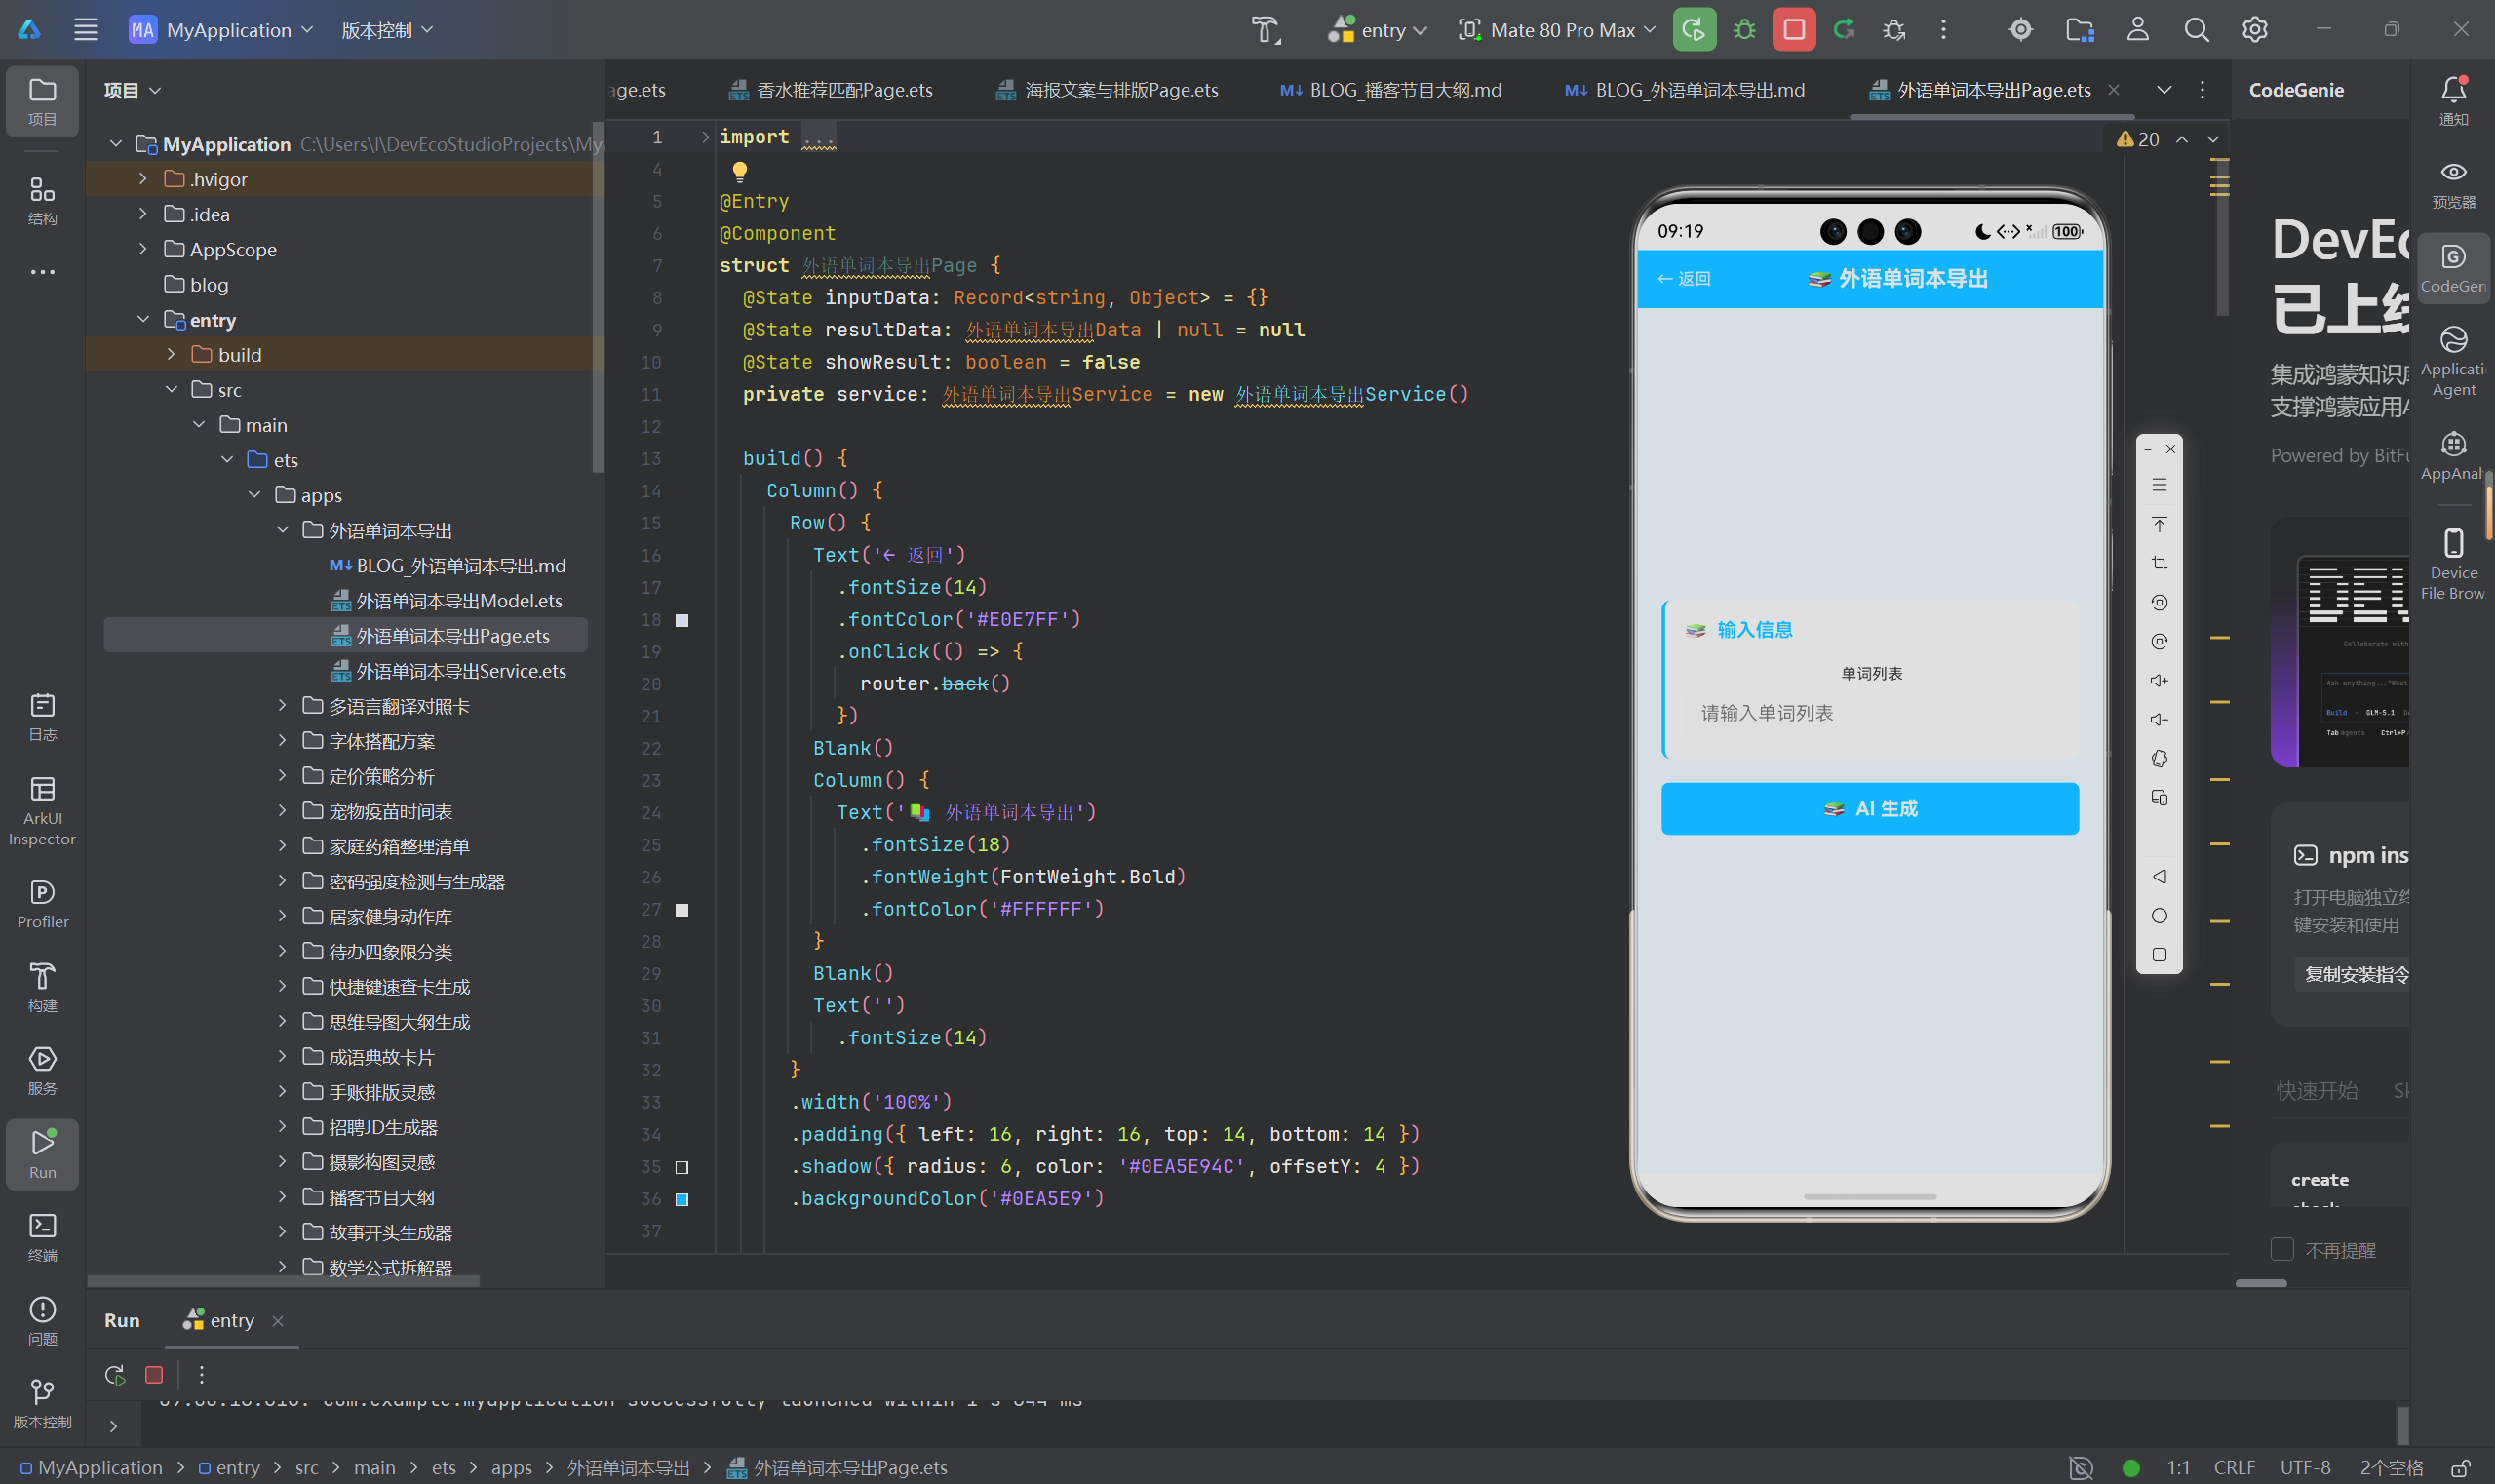This screenshot has height=1484, width=2495.
Task: Expand the 多语言翻译对照卡 folder
Action: (282, 706)
